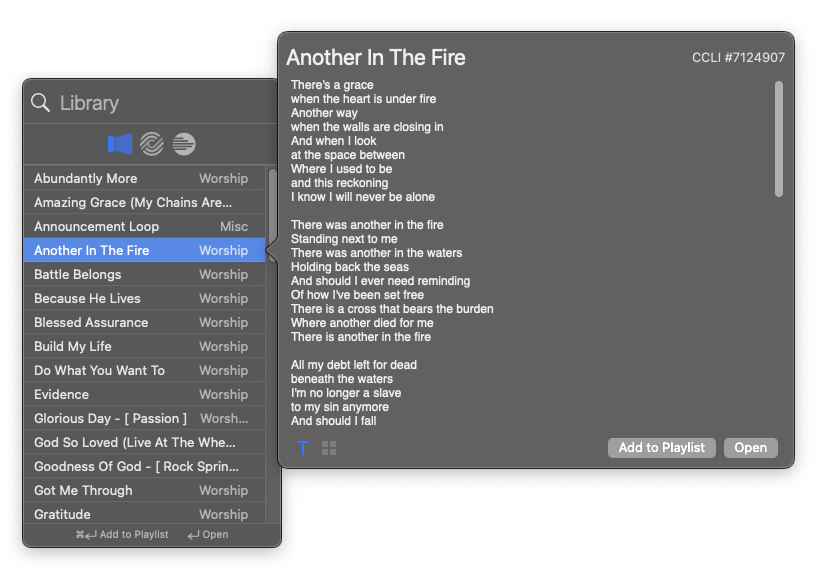Screen dimensions: 830x574
Task: Switch to slide grid view
Action: coord(329,448)
